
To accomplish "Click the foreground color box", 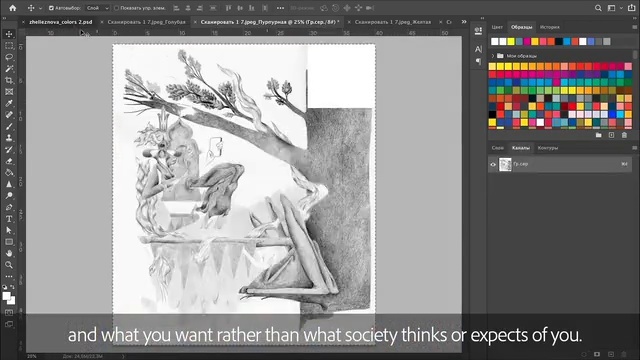I will click(6, 296).
